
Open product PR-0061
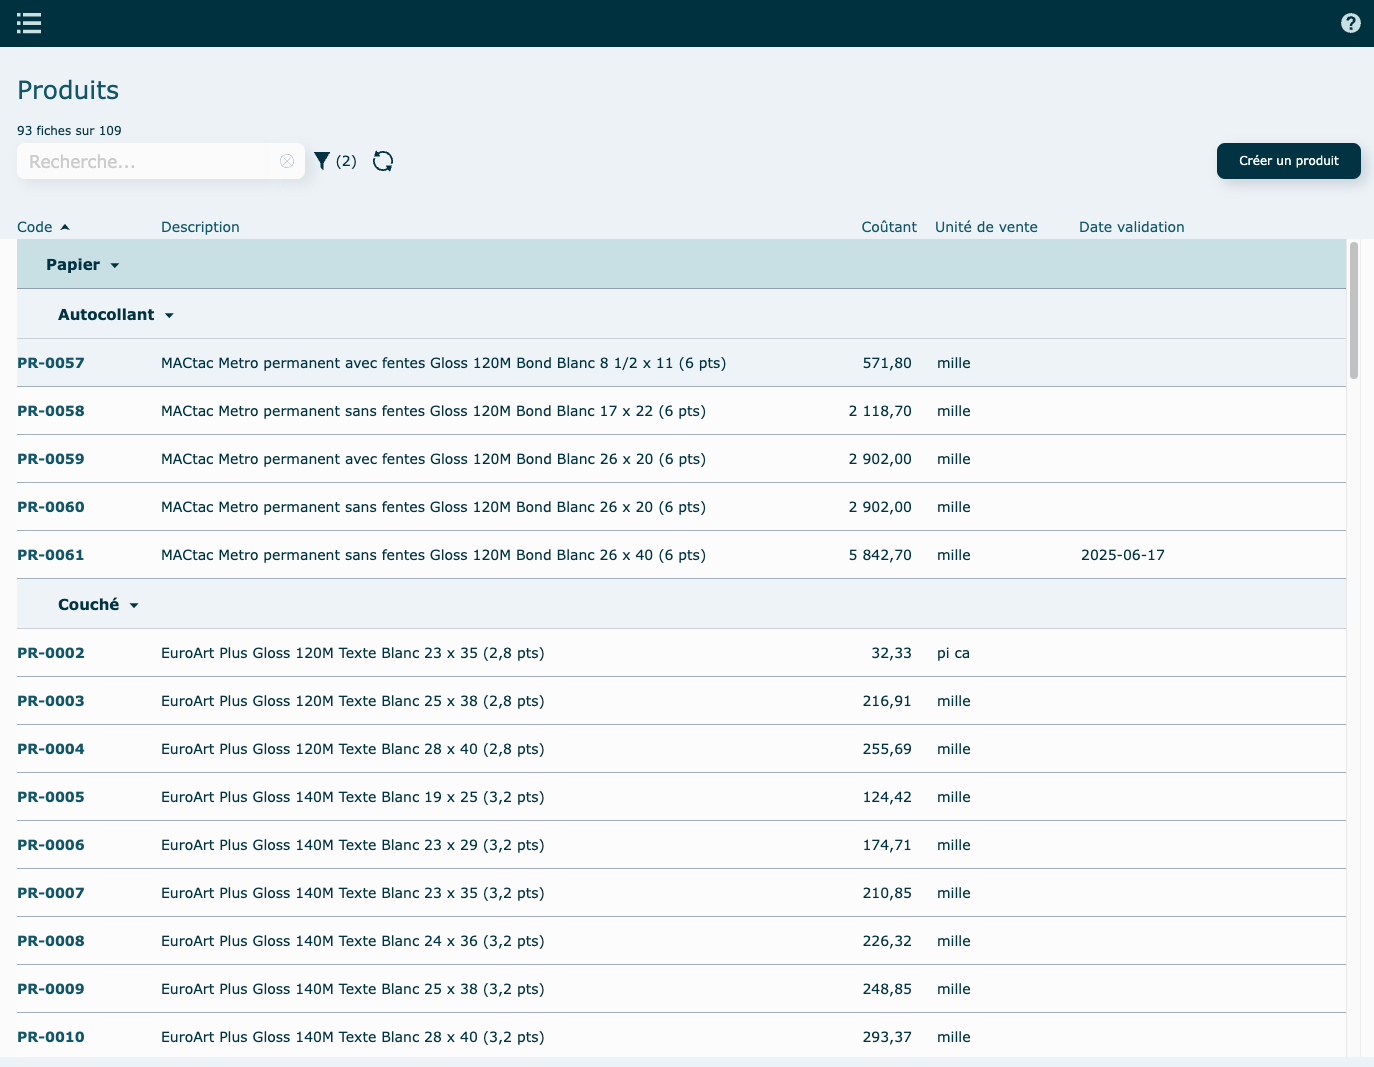[51, 555]
